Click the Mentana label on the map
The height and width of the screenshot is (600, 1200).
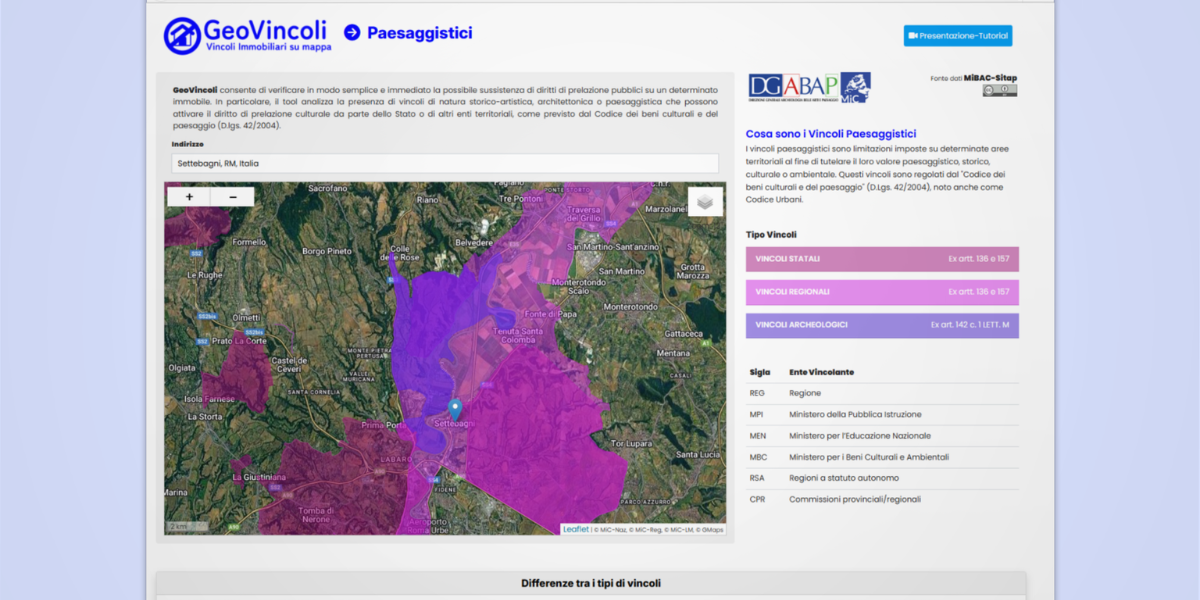(673, 352)
